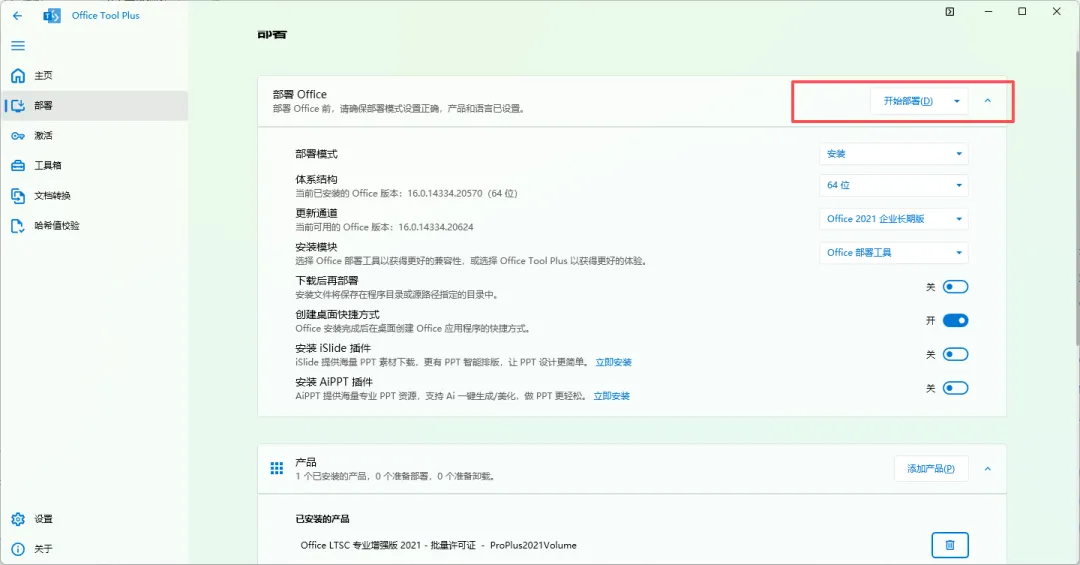Viewport: 1080px width, 565px height.
Task: Toggle the 下载后再部署 switch
Action: (x=955, y=287)
